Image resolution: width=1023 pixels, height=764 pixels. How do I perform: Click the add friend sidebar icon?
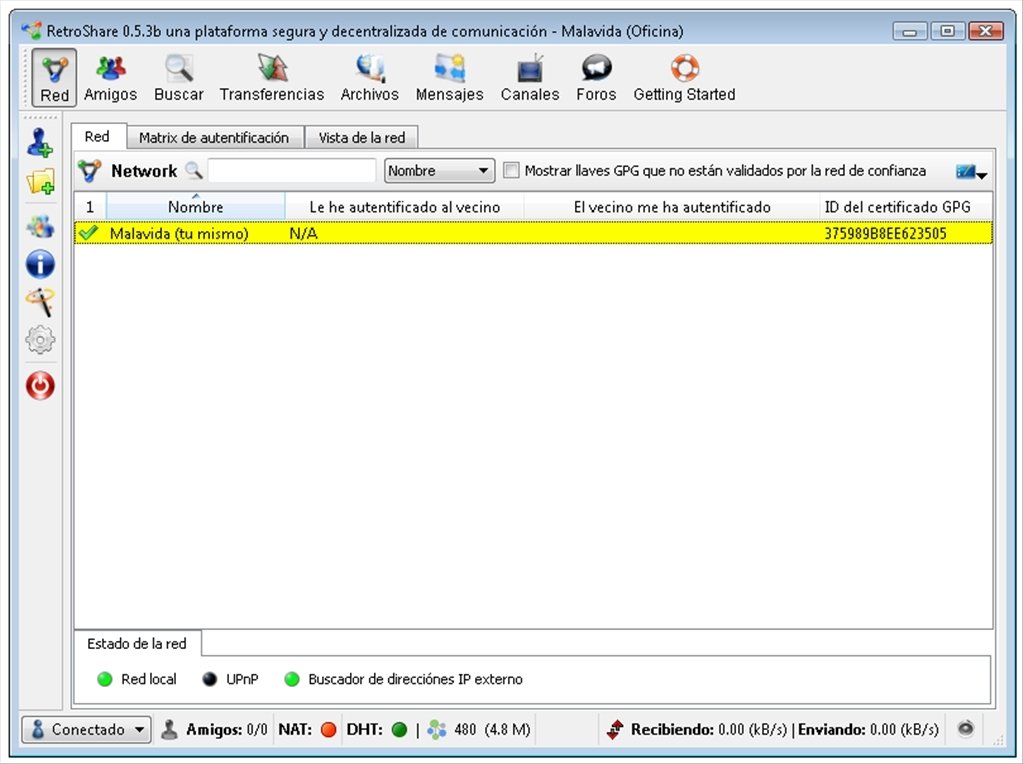tap(40, 142)
